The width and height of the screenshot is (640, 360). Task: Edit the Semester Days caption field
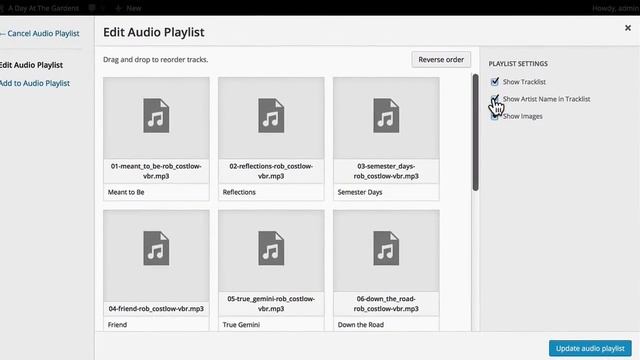pyautogui.click(x=386, y=192)
